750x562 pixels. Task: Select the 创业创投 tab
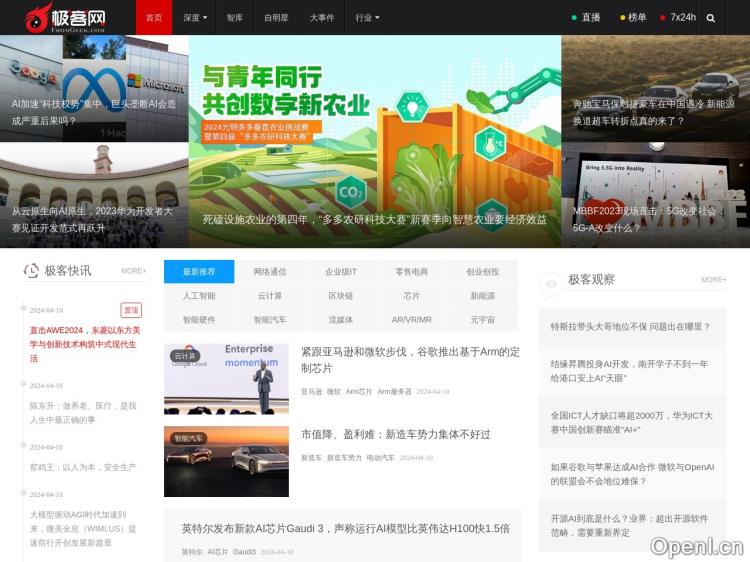pos(483,272)
